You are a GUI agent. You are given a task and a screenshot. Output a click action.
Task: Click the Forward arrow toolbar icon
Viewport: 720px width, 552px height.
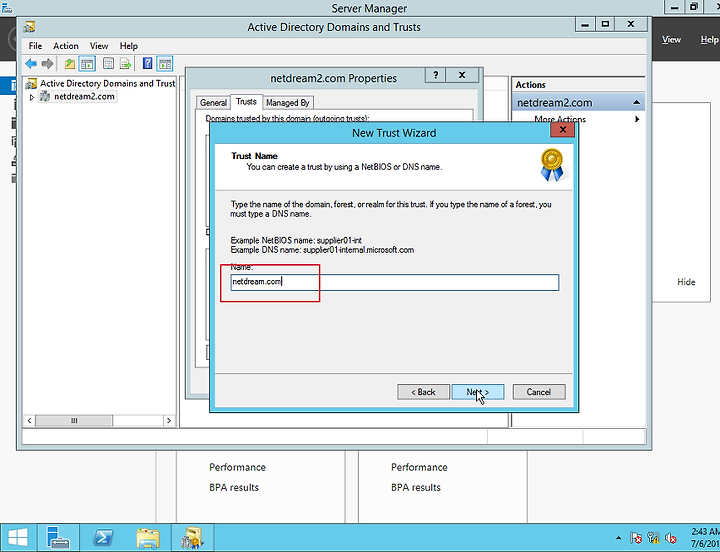click(47, 64)
